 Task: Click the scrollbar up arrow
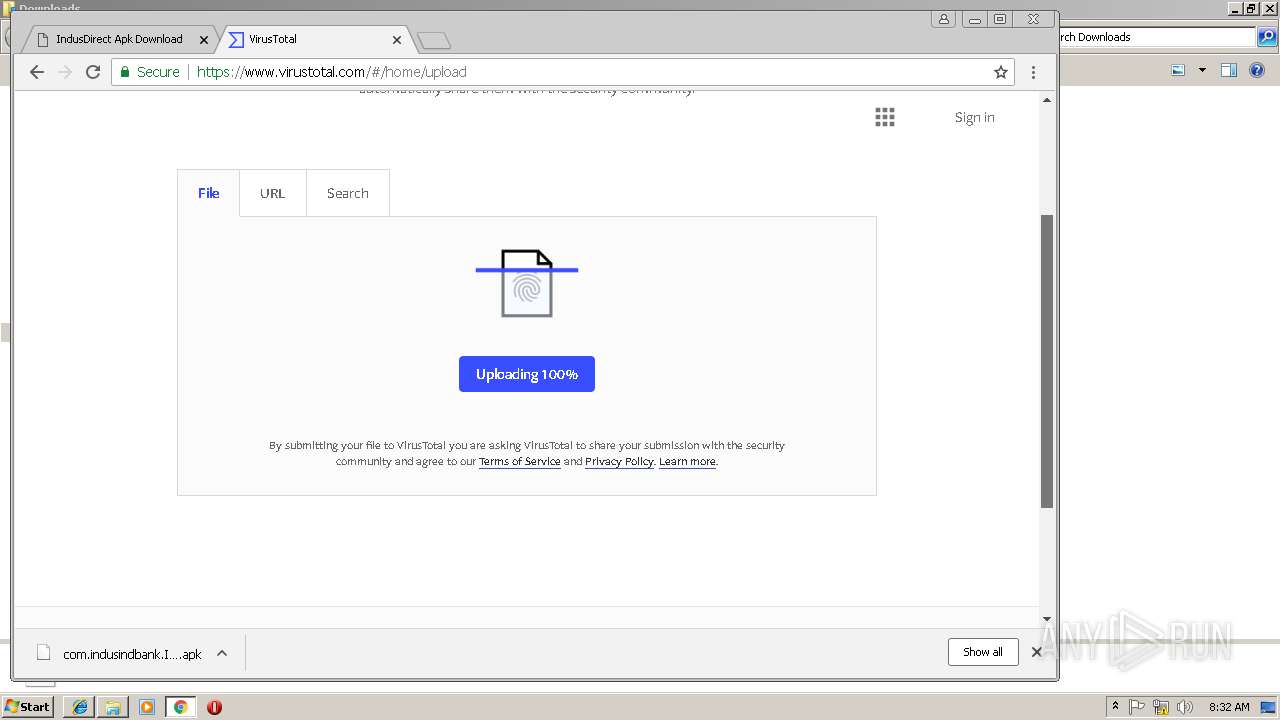coord(1047,100)
